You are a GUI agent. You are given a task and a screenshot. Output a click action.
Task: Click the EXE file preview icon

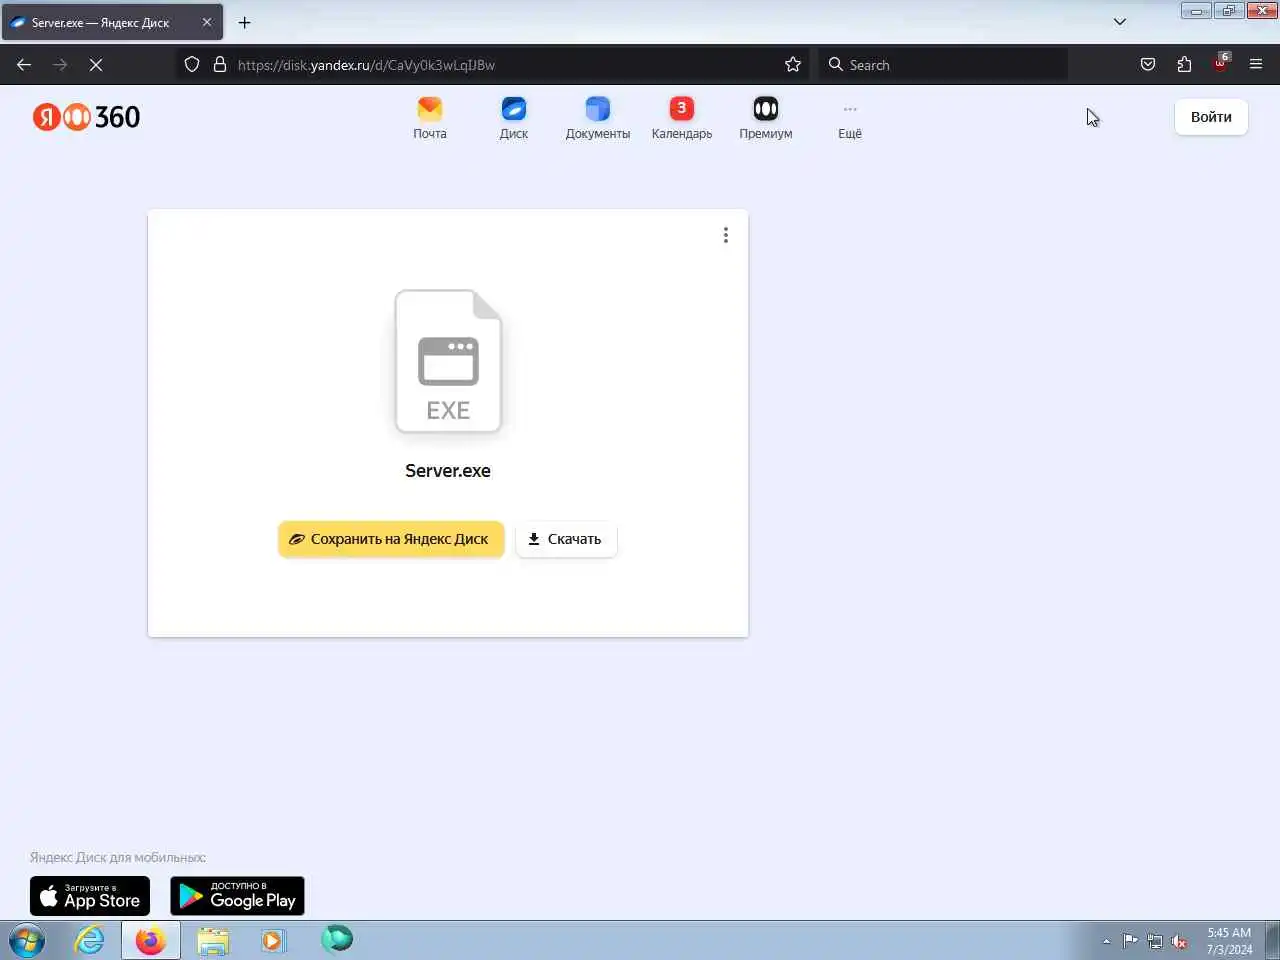coord(448,362)
